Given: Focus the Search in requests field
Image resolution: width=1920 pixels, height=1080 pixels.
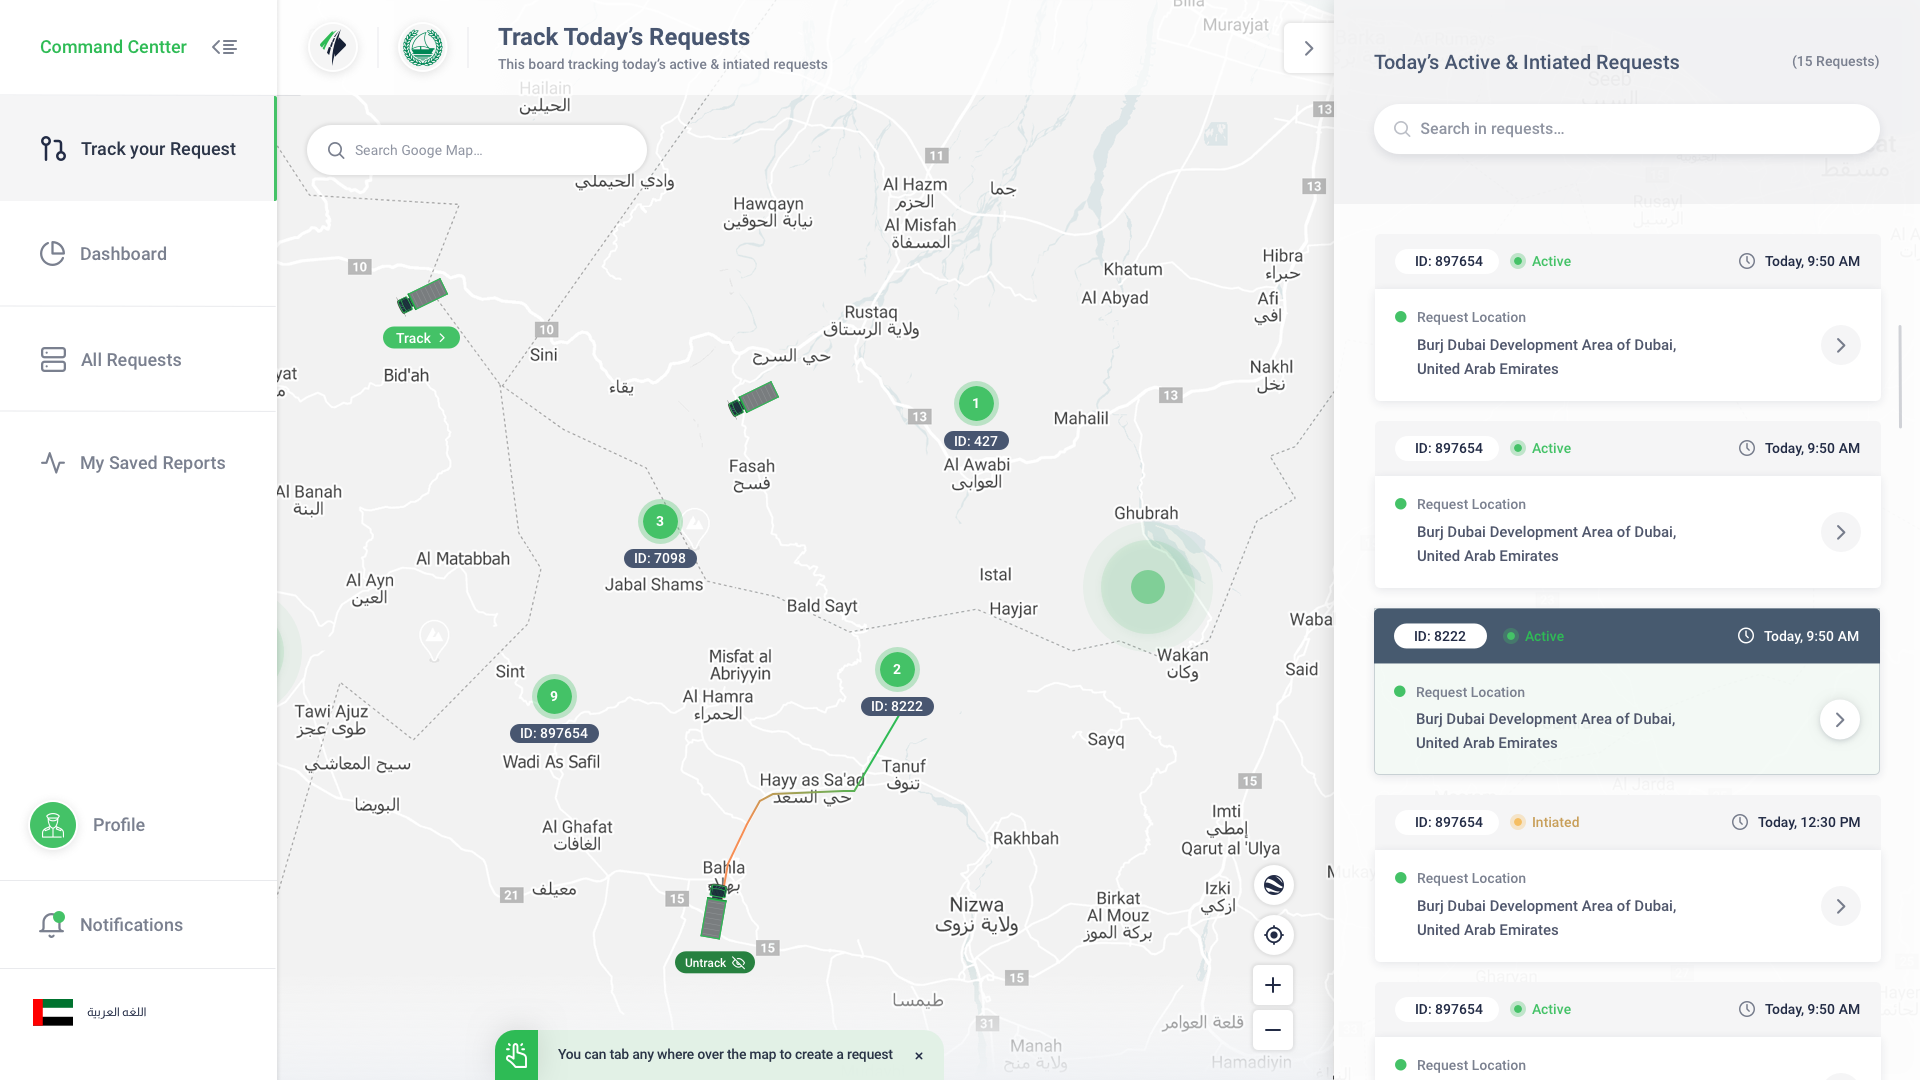Looking at the screenshot, I should tap(1627, 129).
